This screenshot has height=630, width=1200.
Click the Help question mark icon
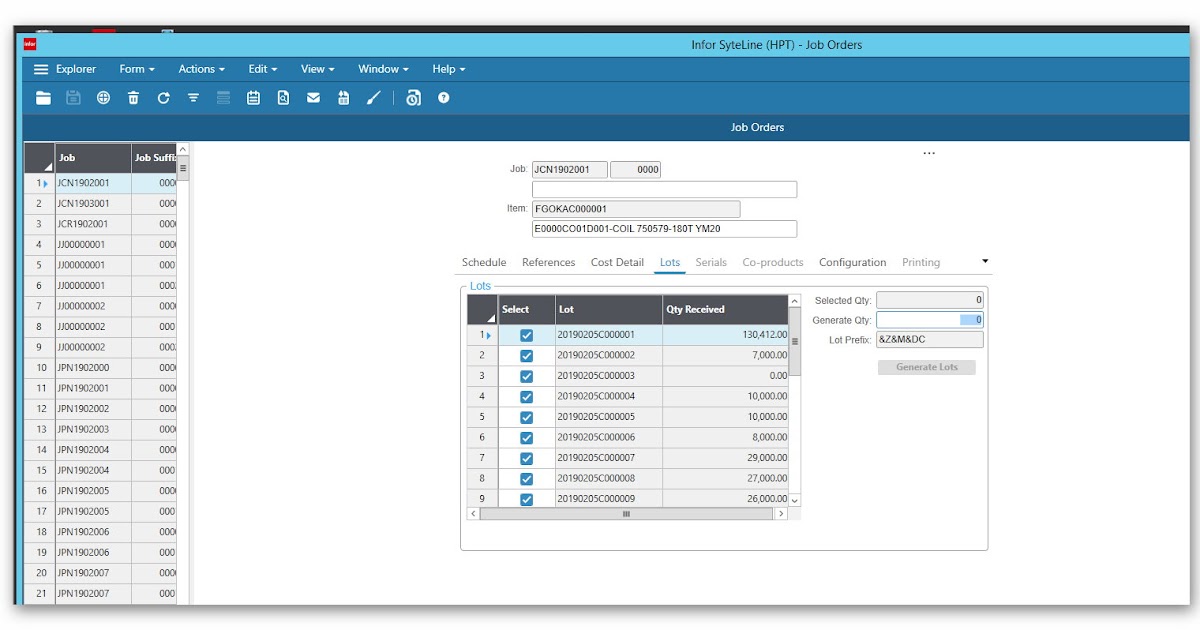coord(443,97)
